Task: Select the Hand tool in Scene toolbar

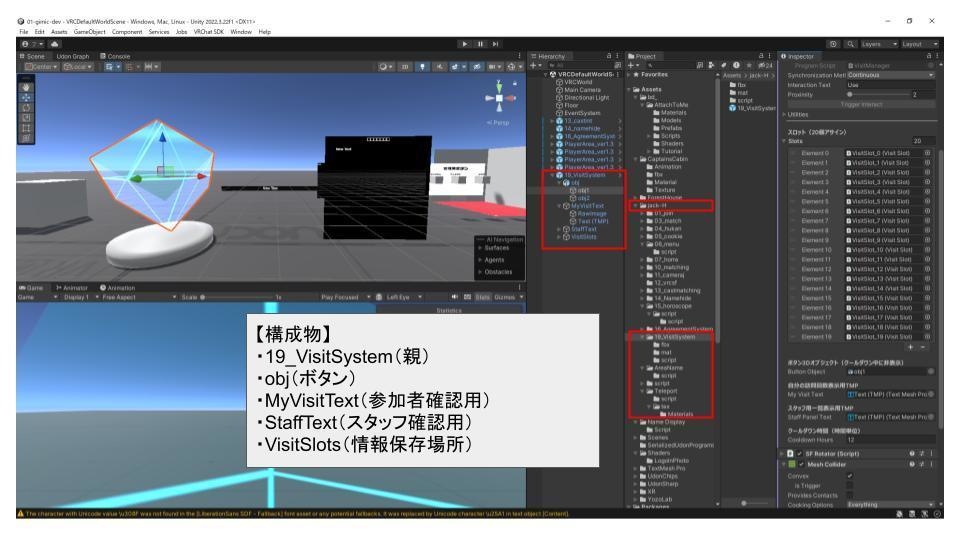Action: [x=26, y=87]
